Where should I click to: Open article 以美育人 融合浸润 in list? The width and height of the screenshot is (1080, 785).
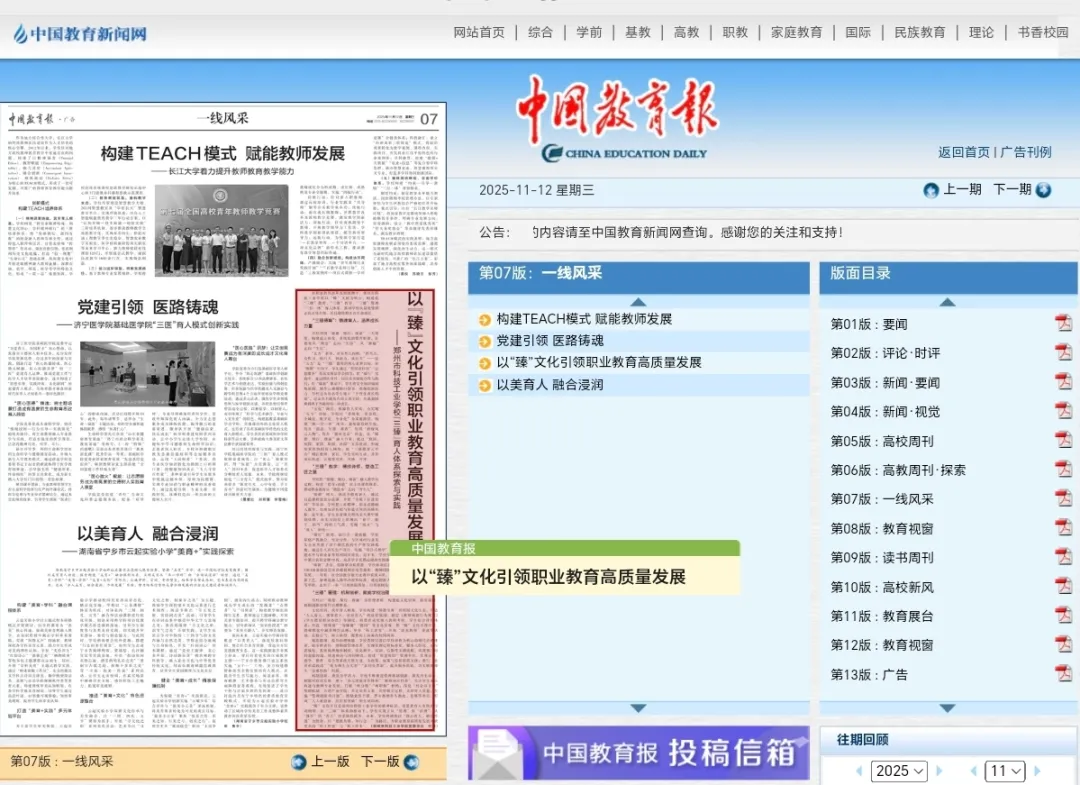click(549, 384)
